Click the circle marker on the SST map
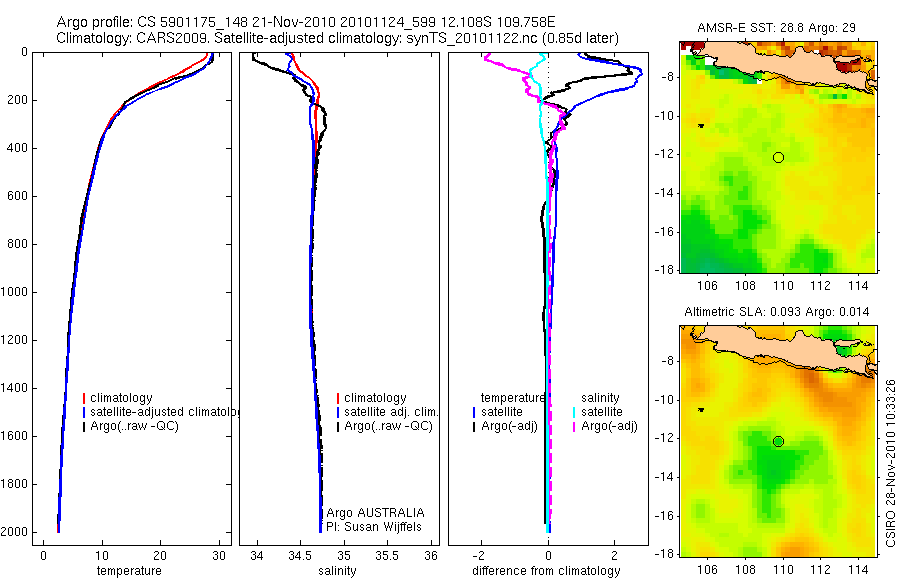The width and height of the screenshot is (900, 580). pyautogui.click(x=778, y=157)
